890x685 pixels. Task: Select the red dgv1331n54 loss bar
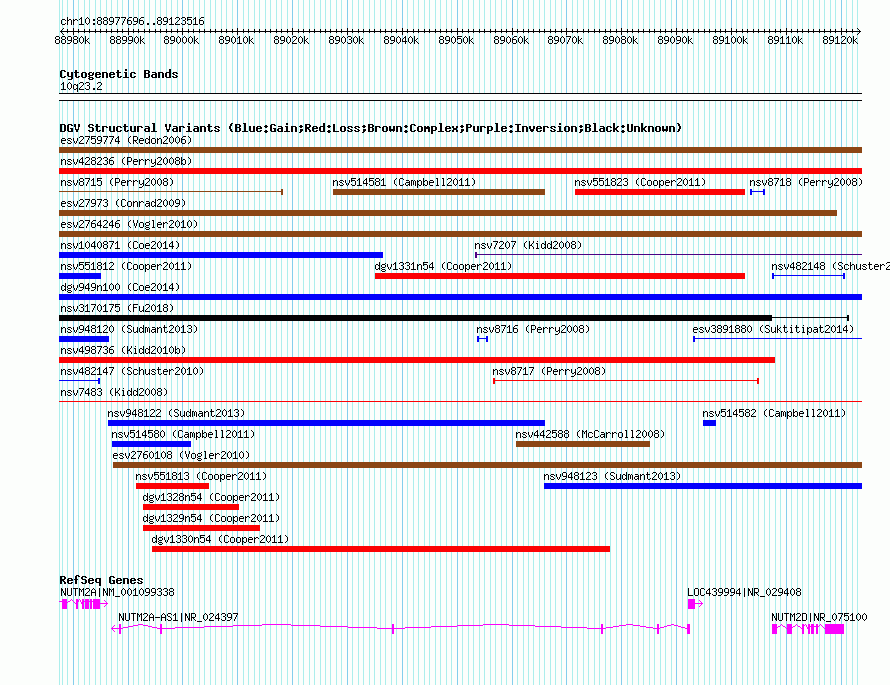tap(560, 276)
